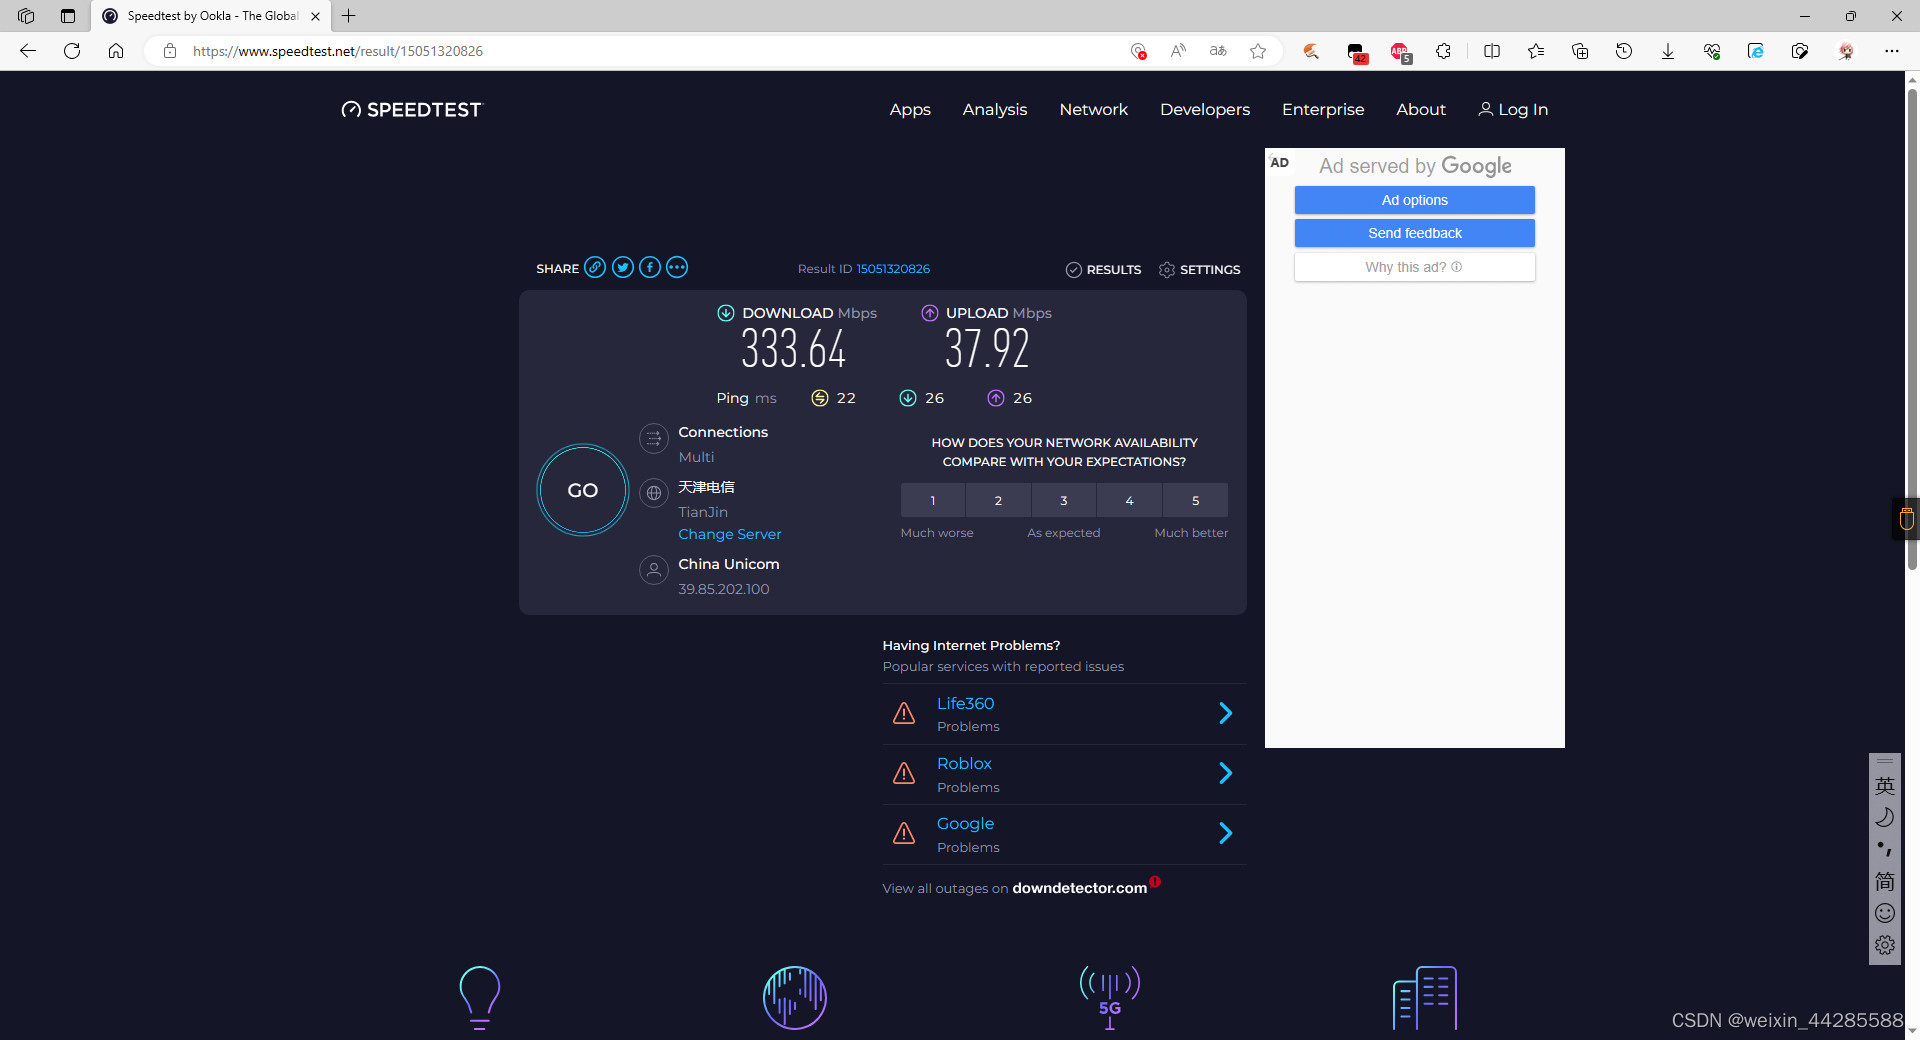Open more share options icon
The image size is (1920, 1040).
tap(677, 267)
